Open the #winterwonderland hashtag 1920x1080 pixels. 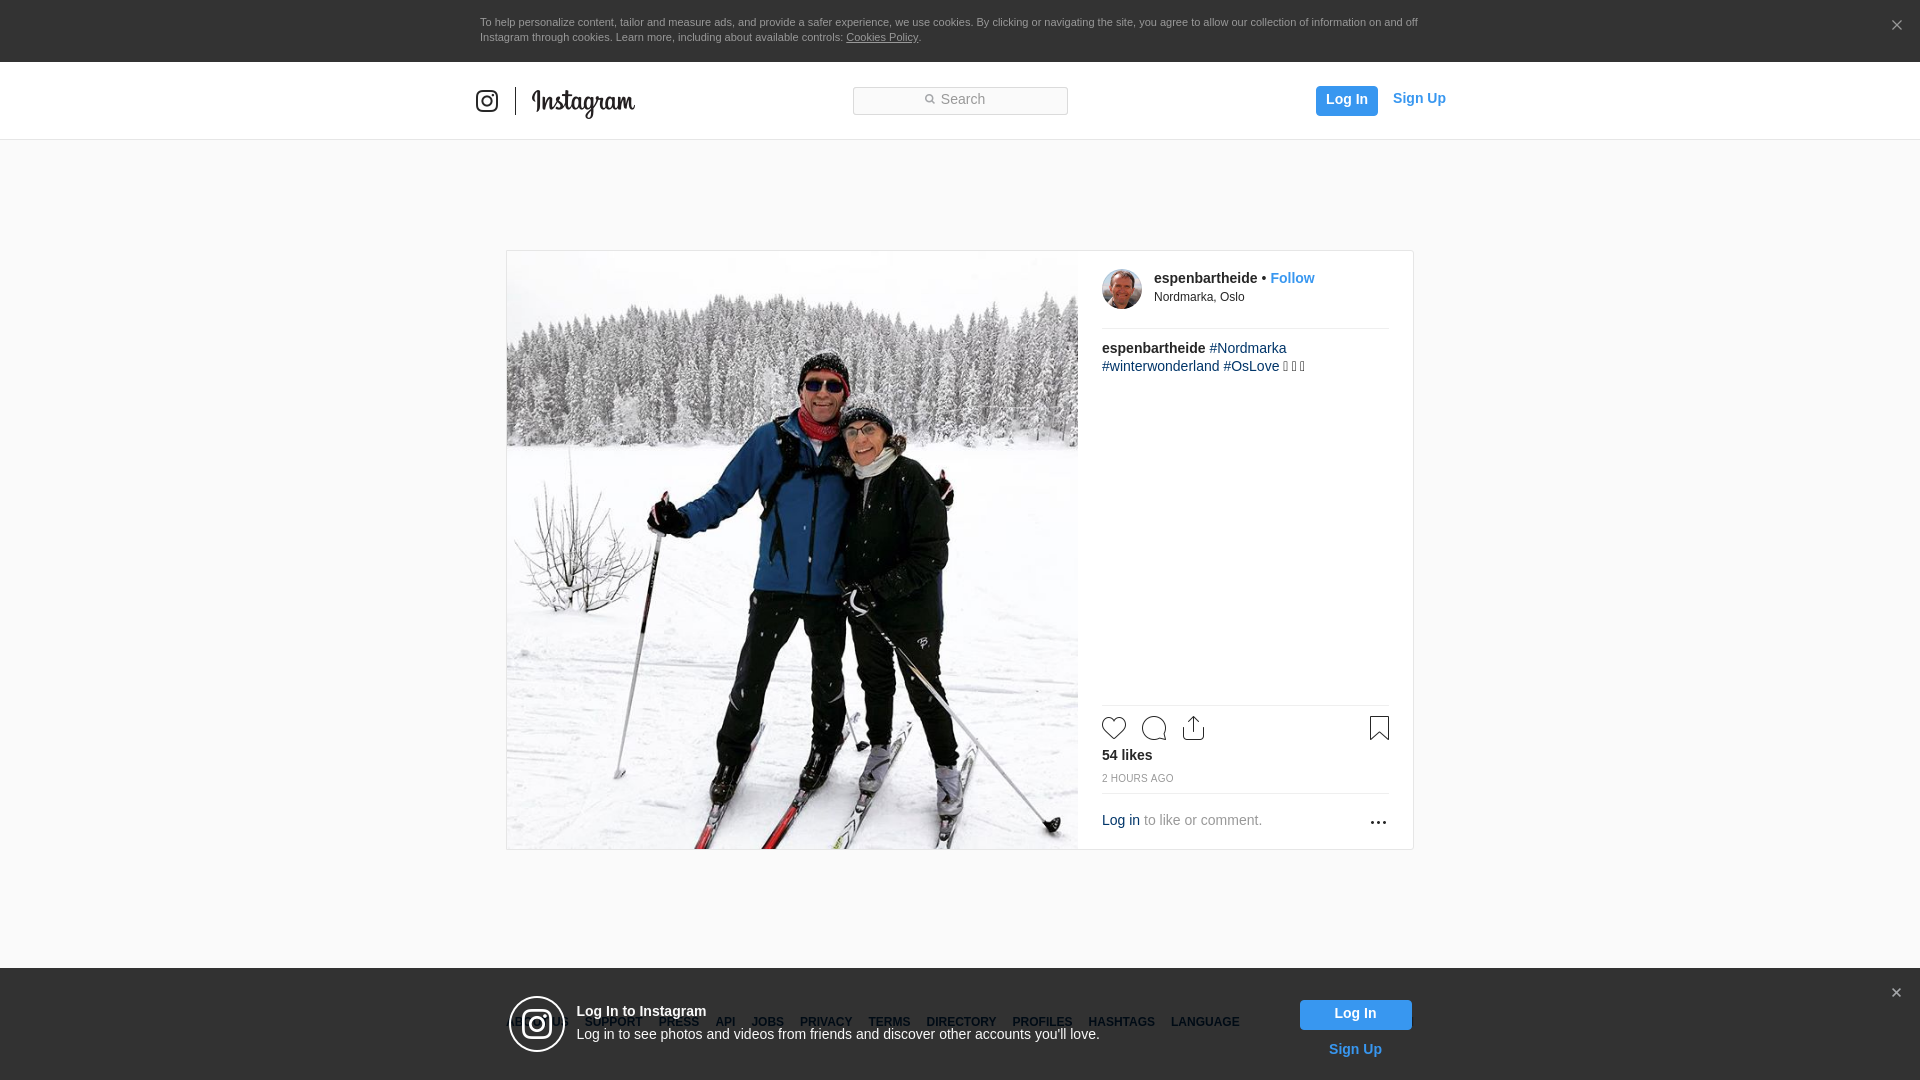[x=1160, y=366]
